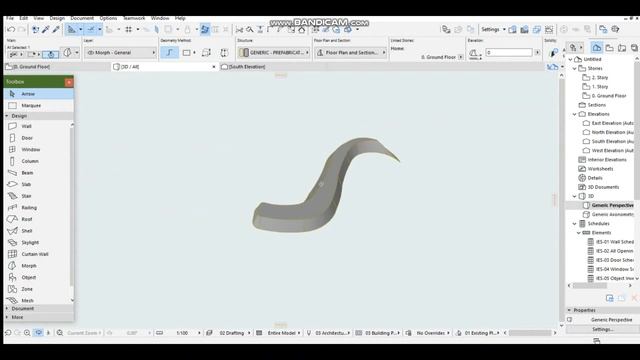Select the Curtain Wall tool
Screen dimensions: 640x360
(38, 254)
